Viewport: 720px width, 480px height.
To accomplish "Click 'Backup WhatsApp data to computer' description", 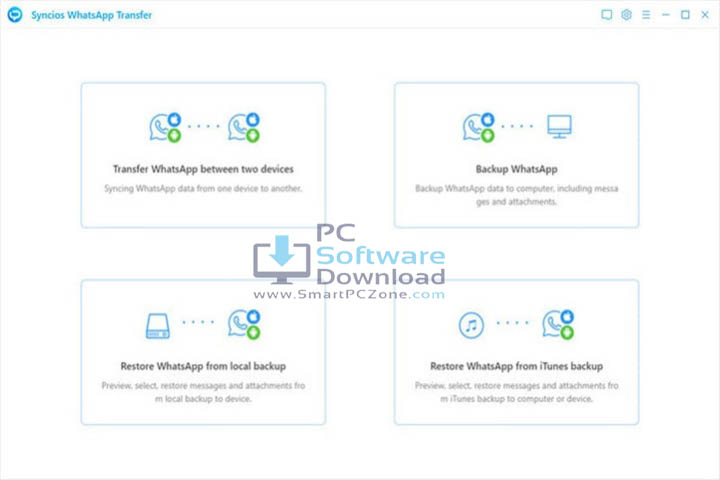I will [x=517, y=195].
